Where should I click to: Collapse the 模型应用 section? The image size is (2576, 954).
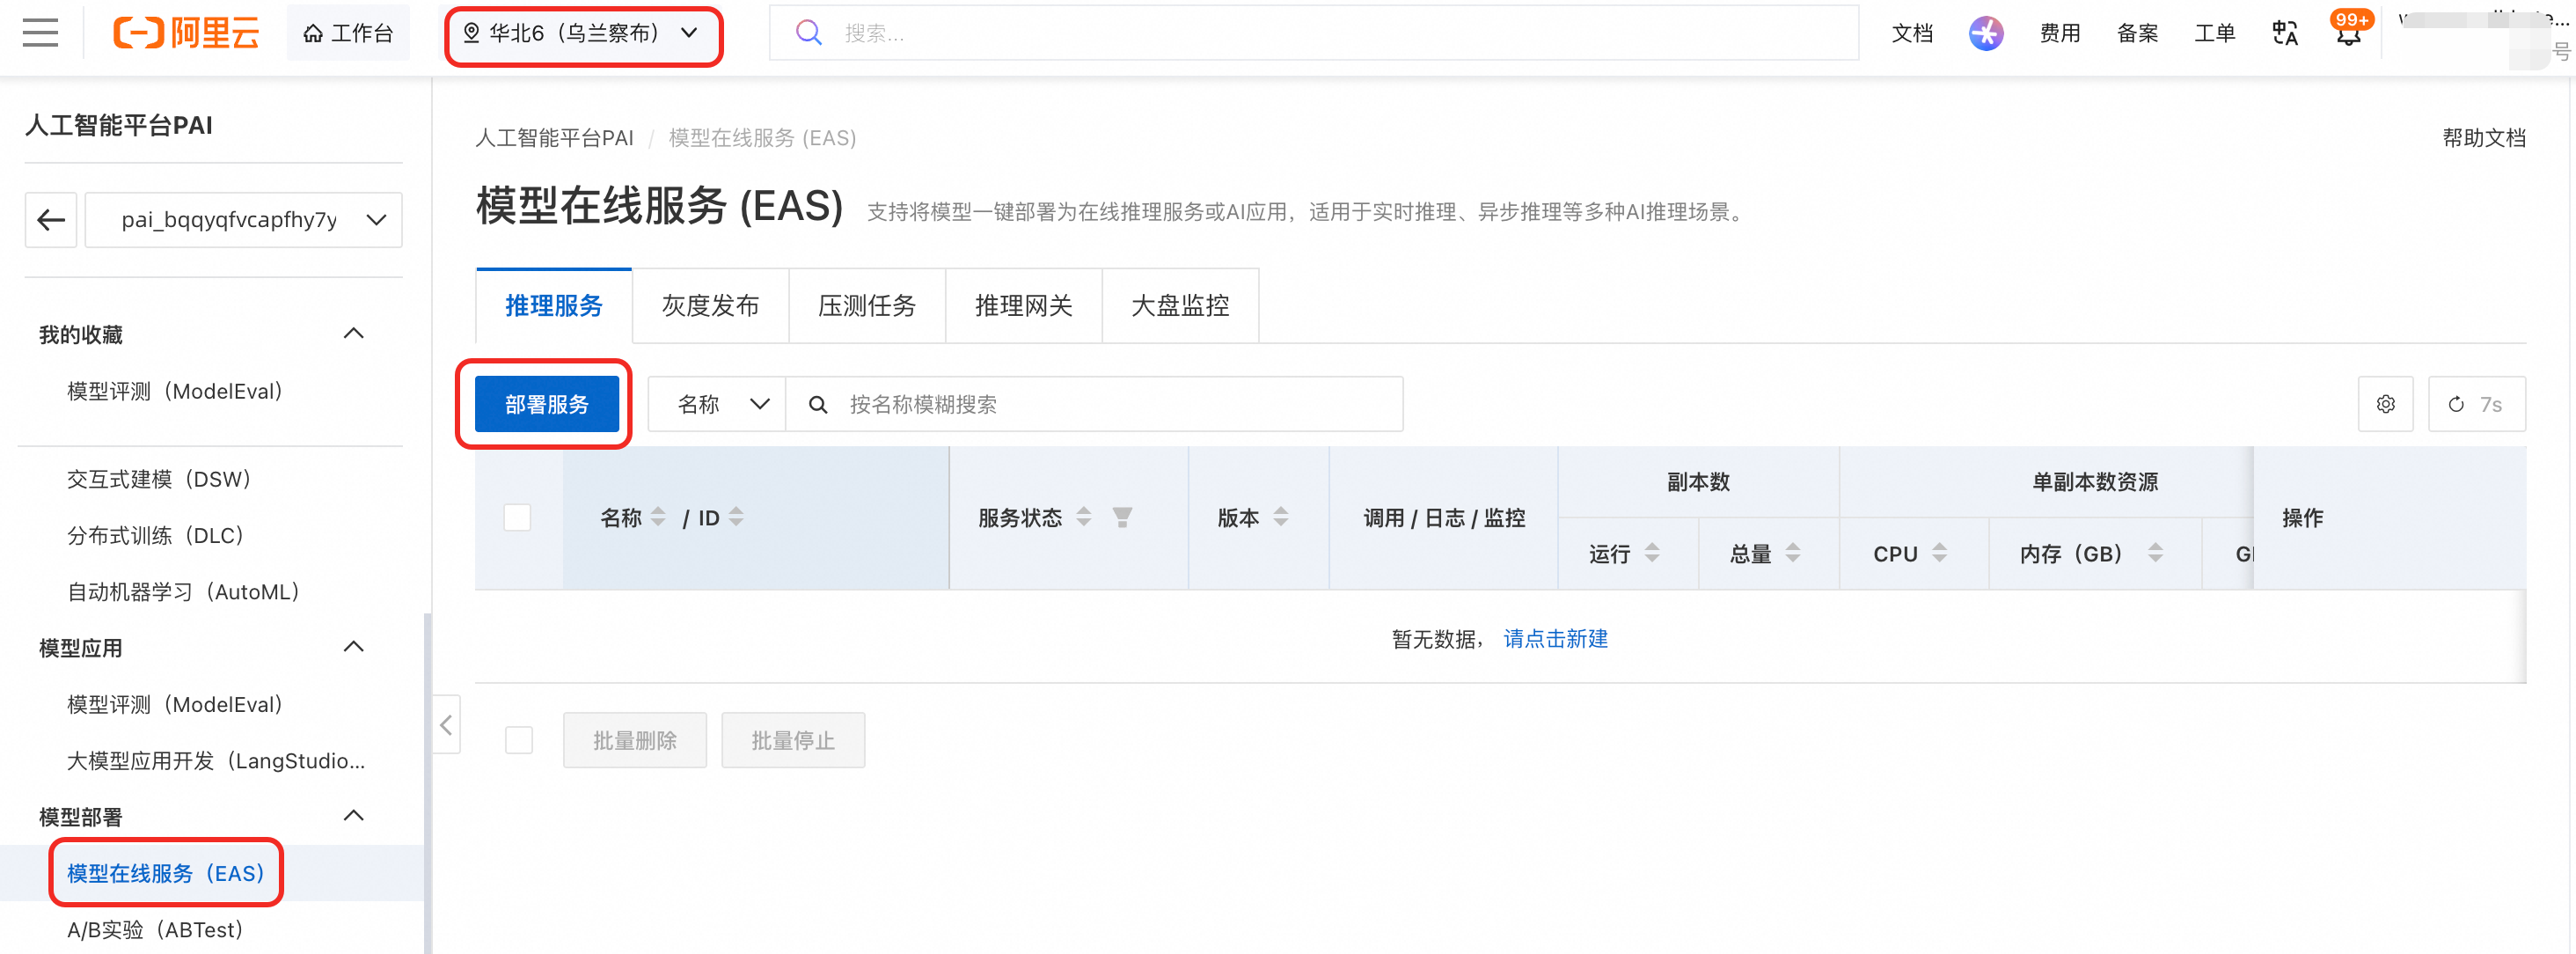pos(354,646)
